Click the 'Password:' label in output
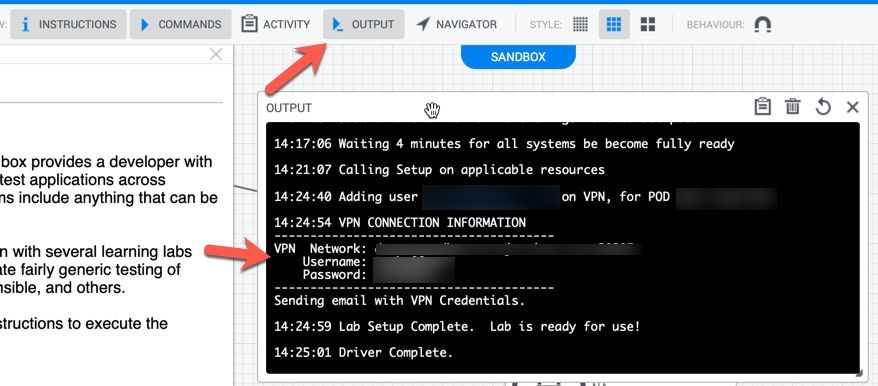The height and width of the screenshot is (386, 878). pos(334,275)
